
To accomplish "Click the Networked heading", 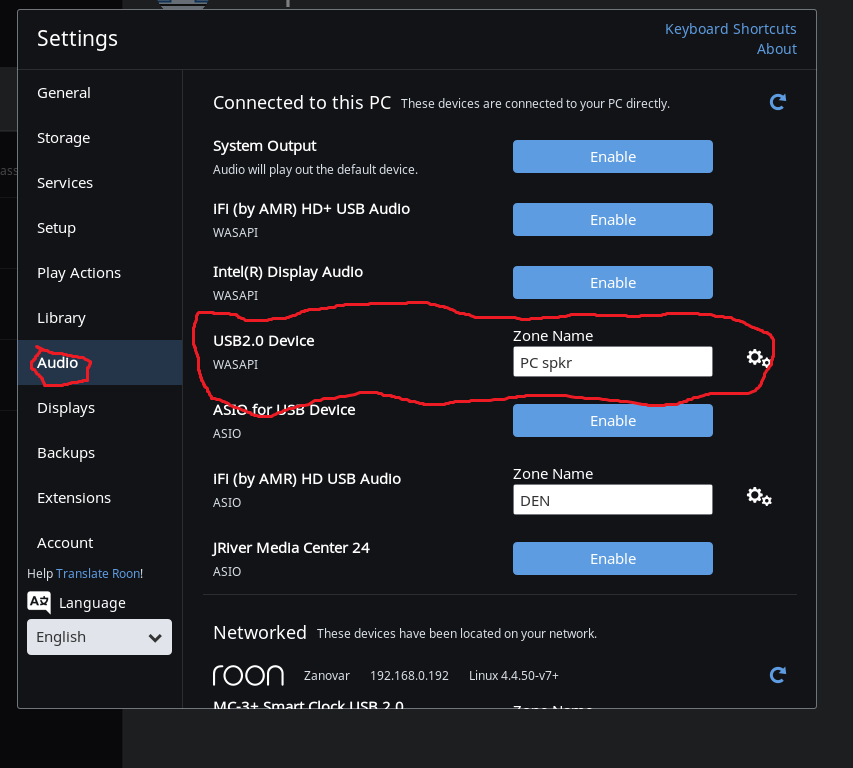I will click(259, 633).
